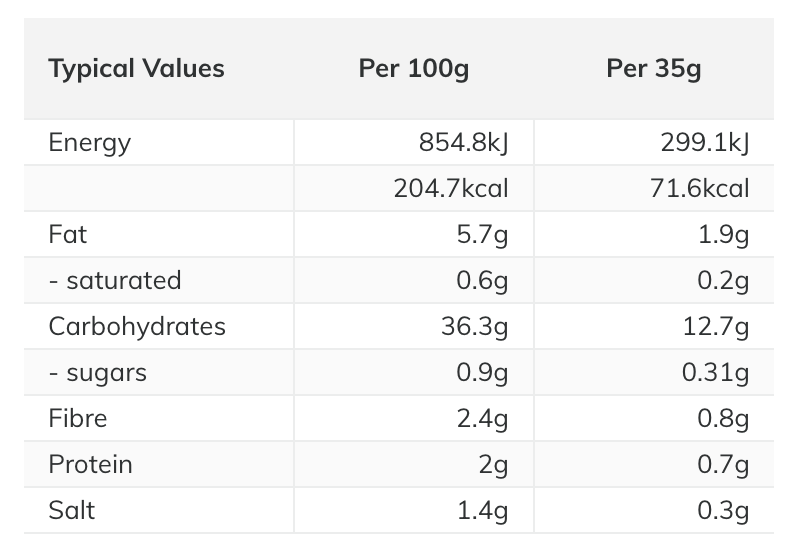Click the Fat row label
Image resolution: width=798 pixels, height=554 pixels.
[x=68, y=234]
